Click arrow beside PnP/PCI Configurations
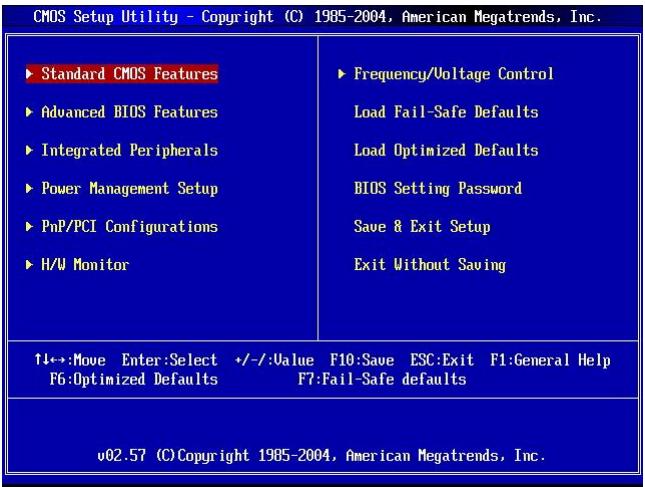This screenshot has width=645, height=487. (29, 227)
